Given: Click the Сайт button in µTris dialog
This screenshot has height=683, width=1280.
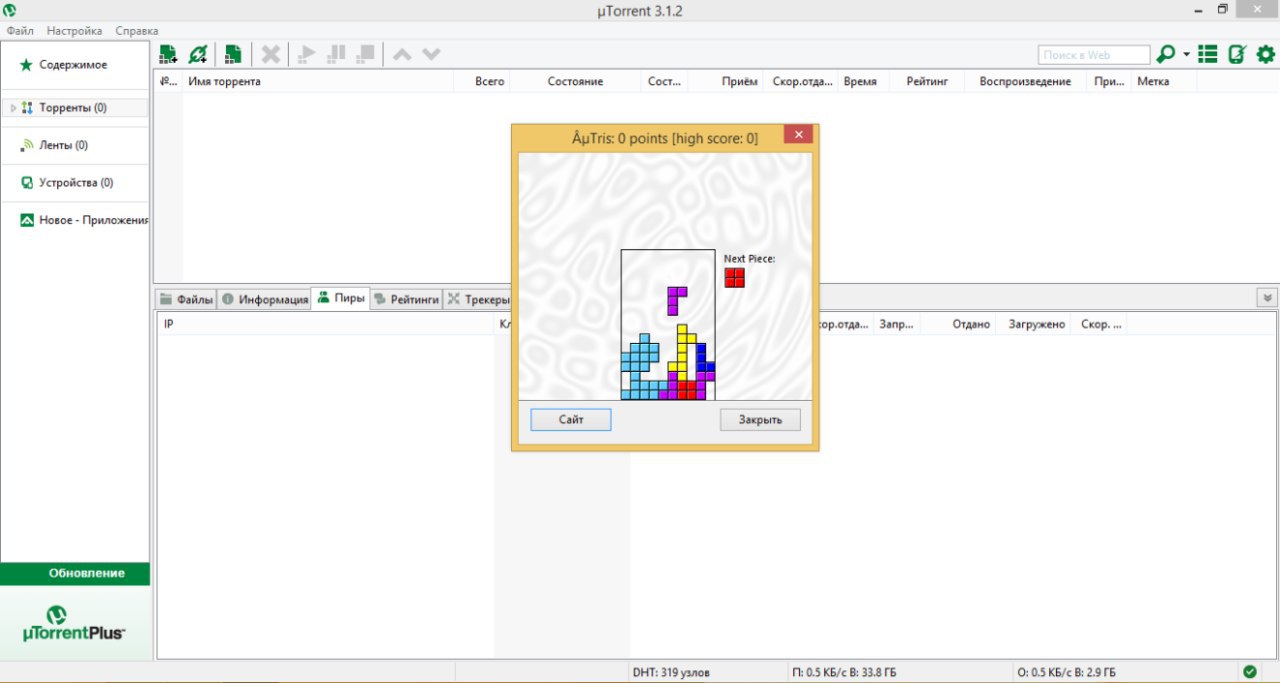Looking at the screenshot, I should (571, 420).
